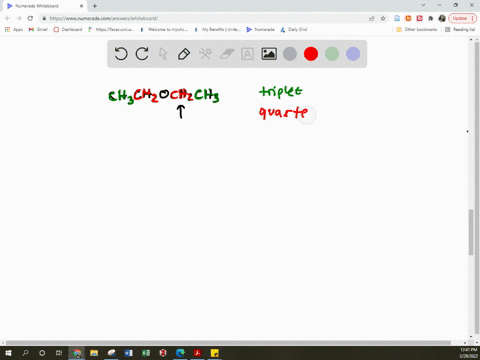Open the Numerade bookmark
480x360 pixels.
tap(260, 29)
